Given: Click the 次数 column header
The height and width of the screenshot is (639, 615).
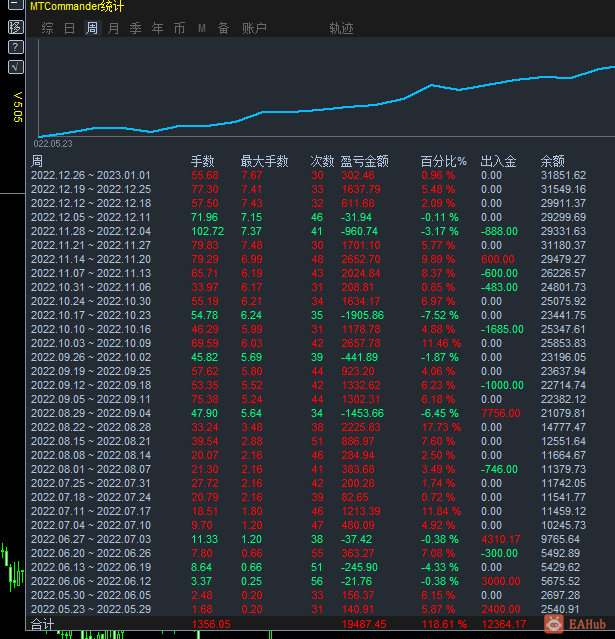Looking at the screenshot, I should click(x=322, y=161).
